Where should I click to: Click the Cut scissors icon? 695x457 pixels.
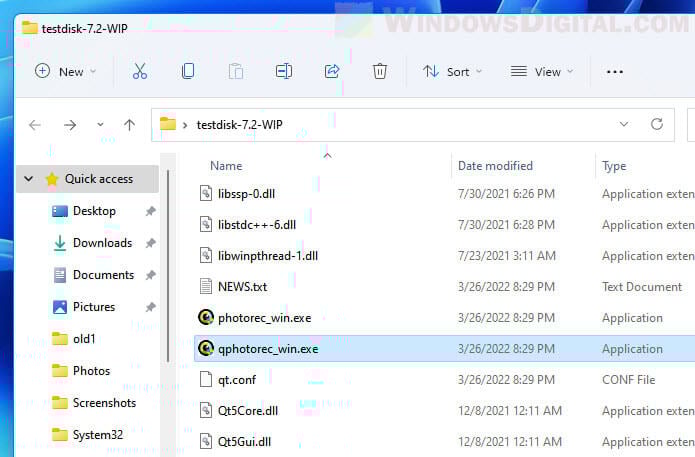coord(140,71)
